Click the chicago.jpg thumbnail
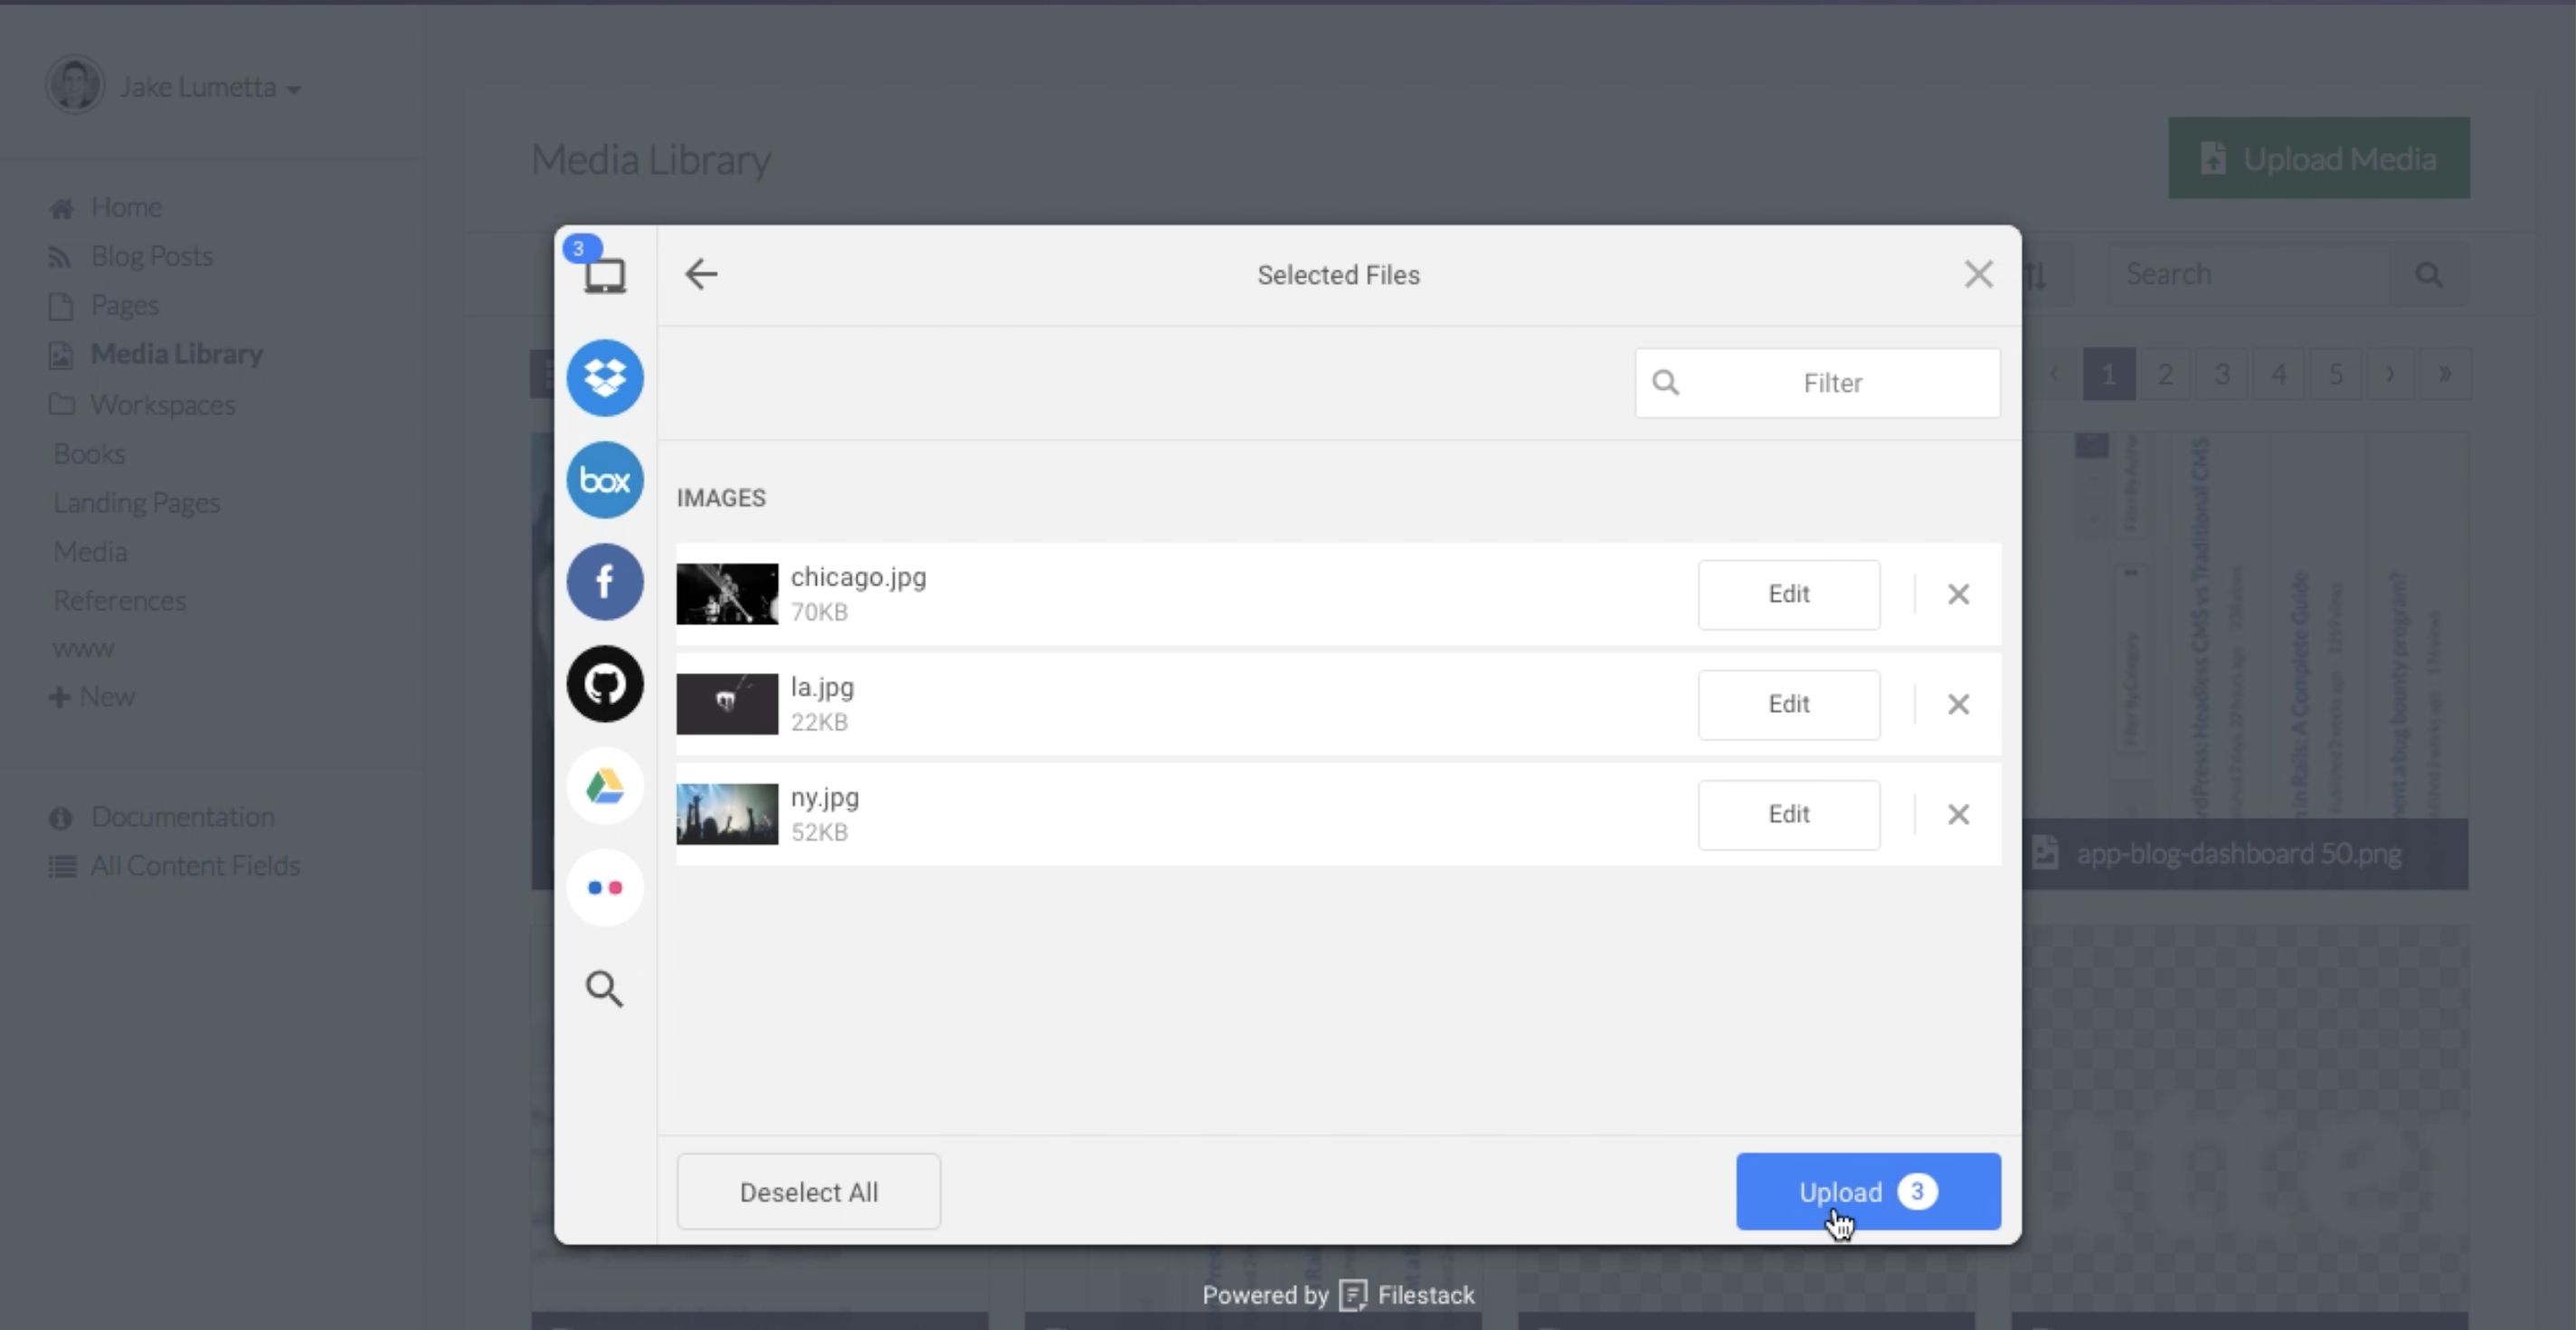 point(727,594)
